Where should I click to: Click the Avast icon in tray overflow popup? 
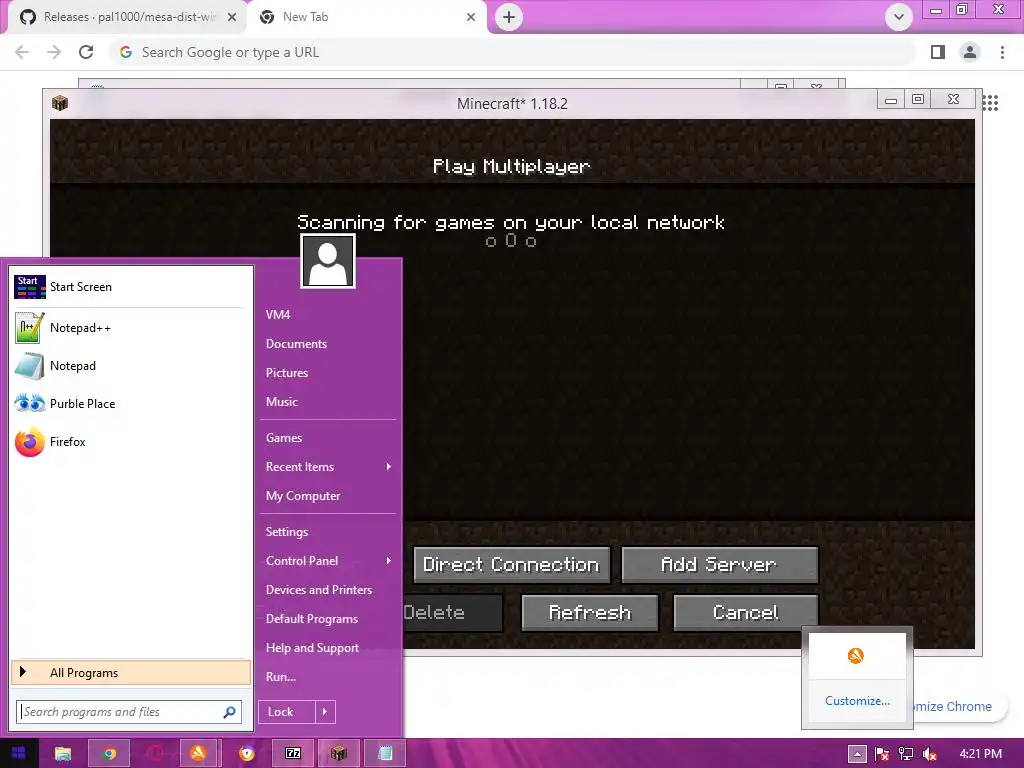click(x=856, y=656)
